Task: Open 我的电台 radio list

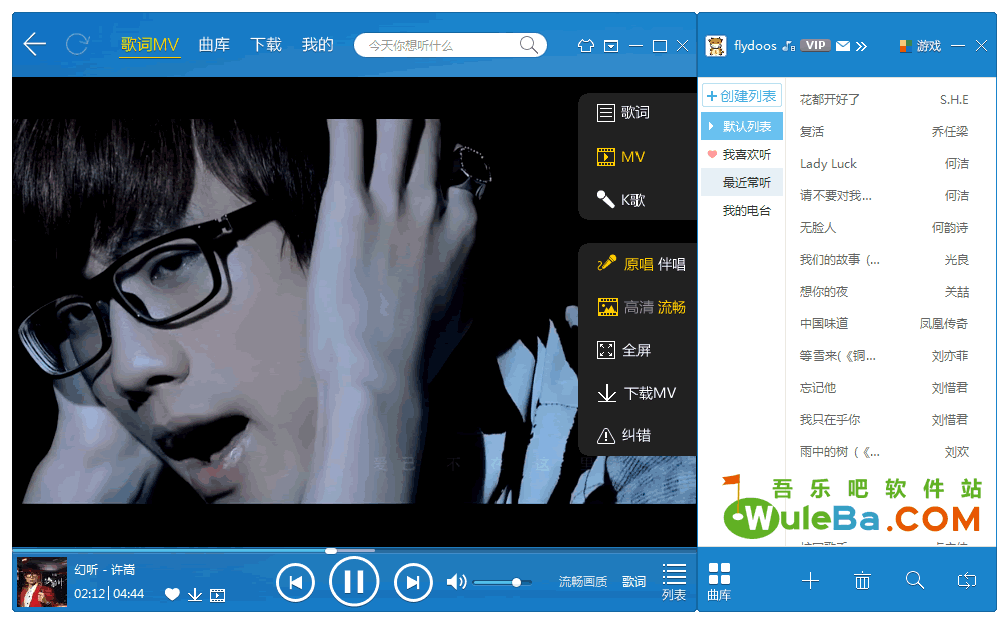Action: (x=742, y=211)
